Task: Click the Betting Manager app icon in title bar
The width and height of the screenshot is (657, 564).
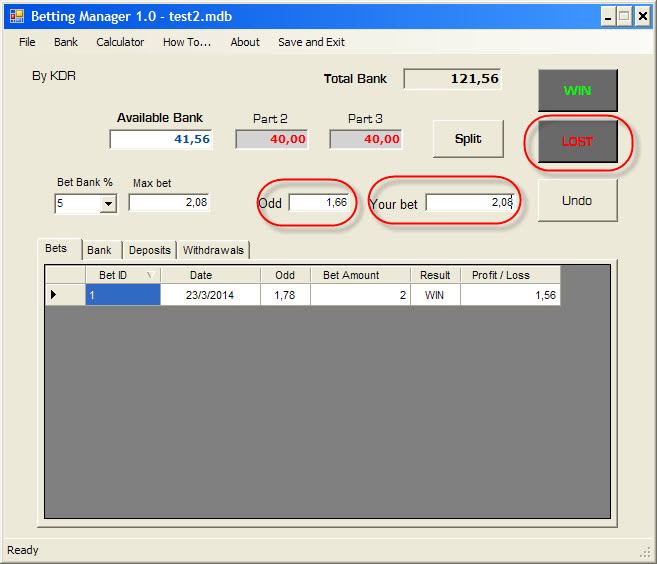Action: tap(16, 16)
